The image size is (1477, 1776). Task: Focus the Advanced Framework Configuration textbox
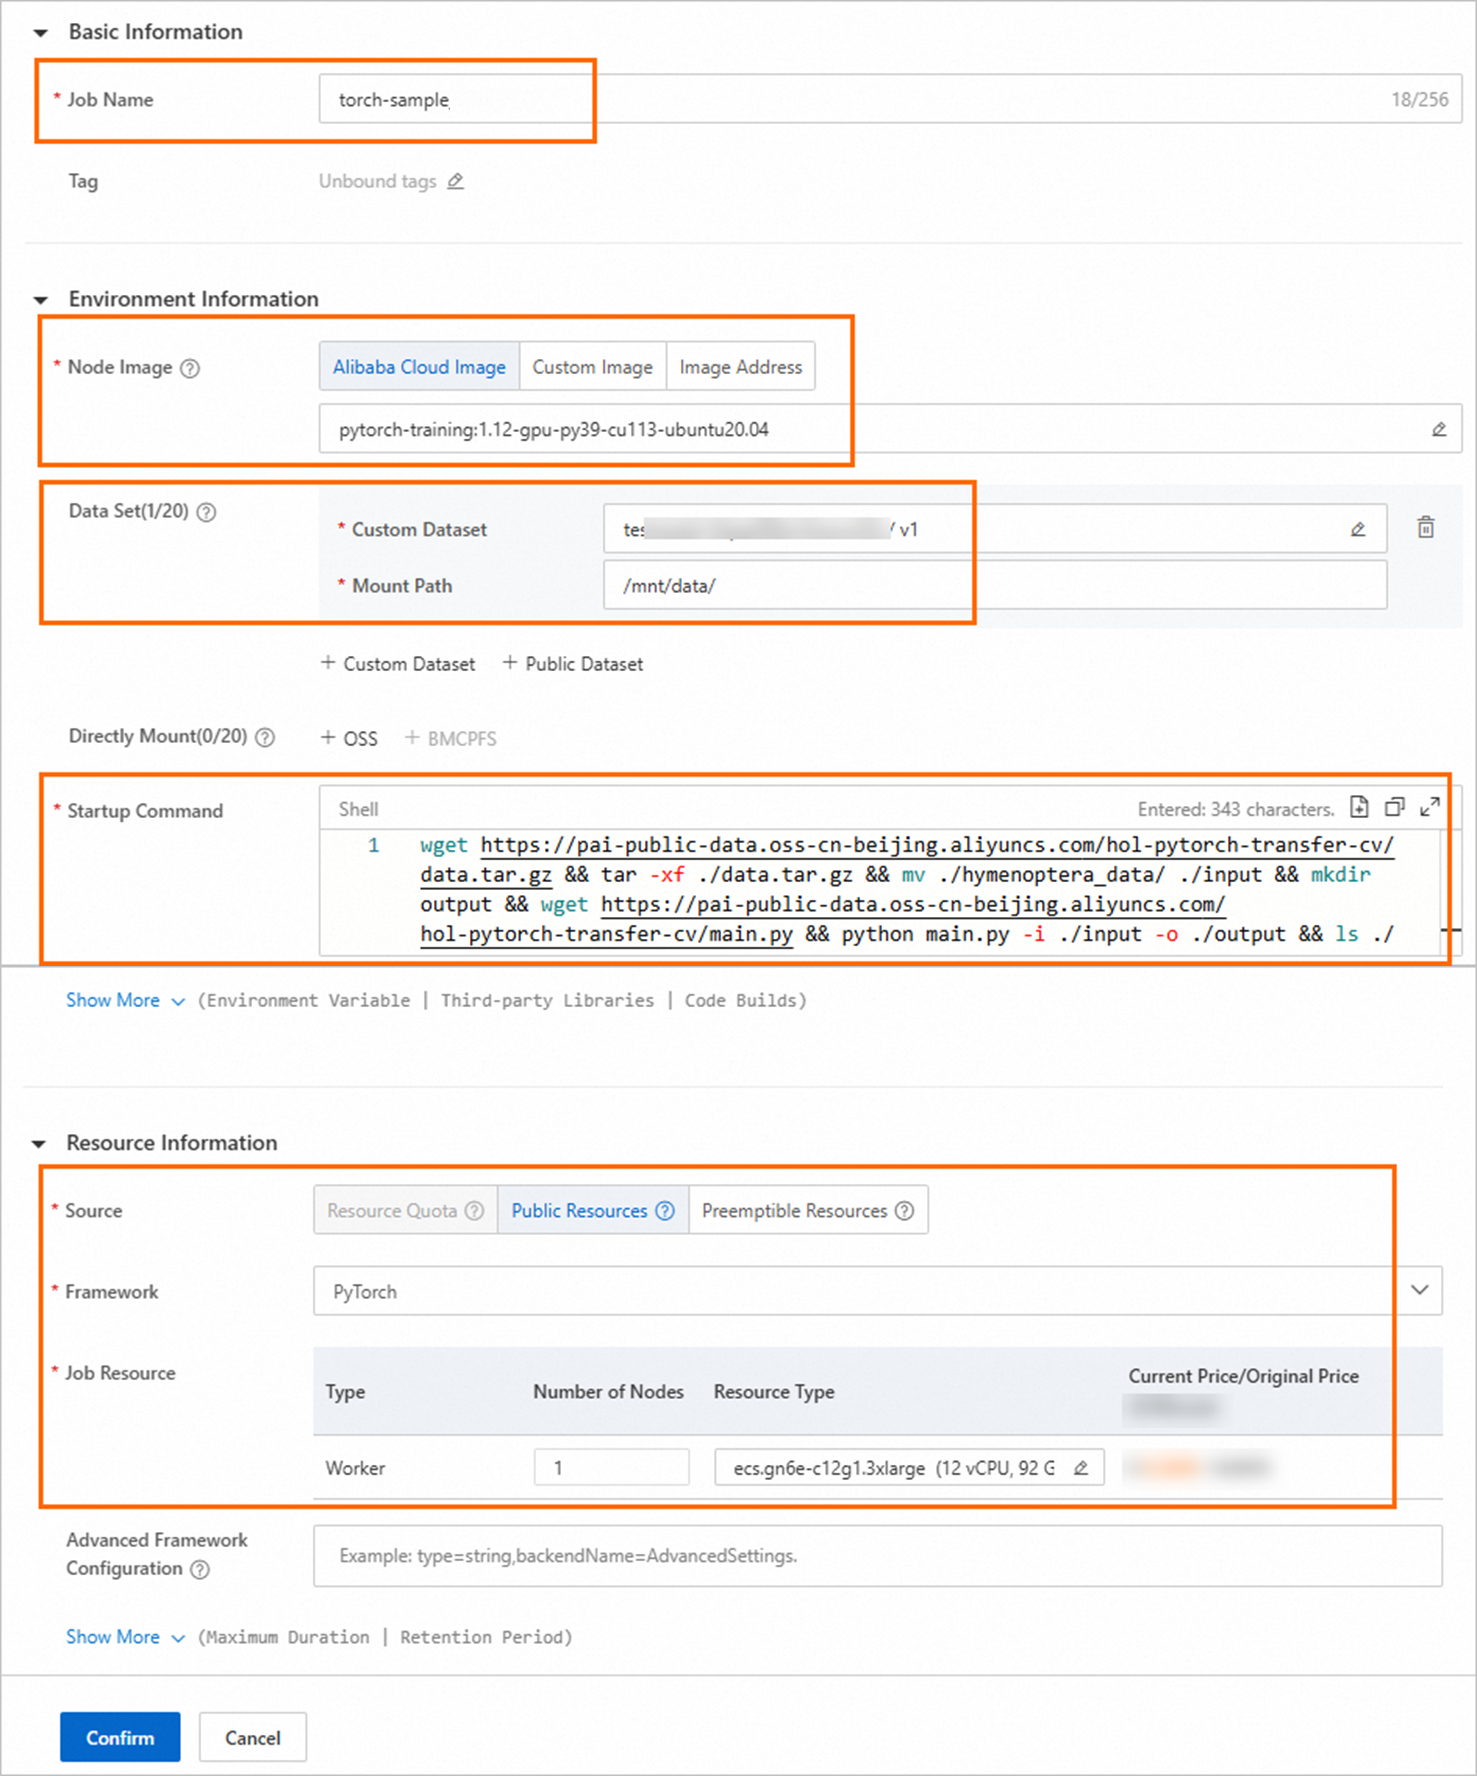coord(877,1556)
